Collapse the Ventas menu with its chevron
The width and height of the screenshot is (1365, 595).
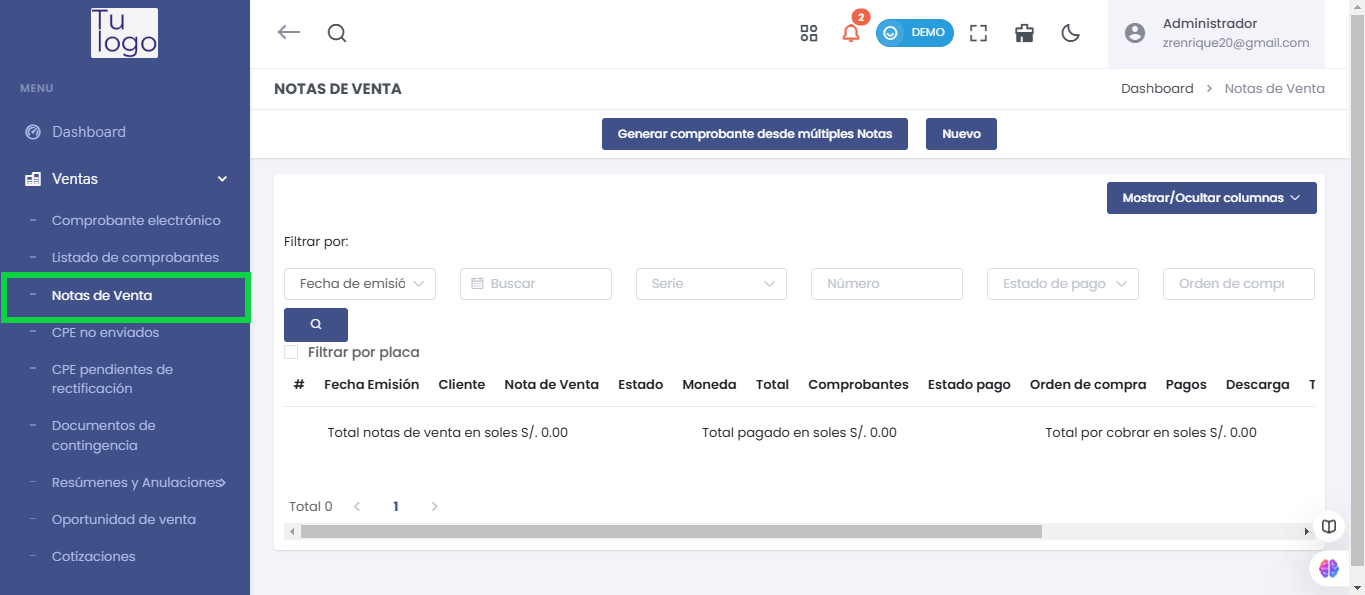click(x=221, y=178)
